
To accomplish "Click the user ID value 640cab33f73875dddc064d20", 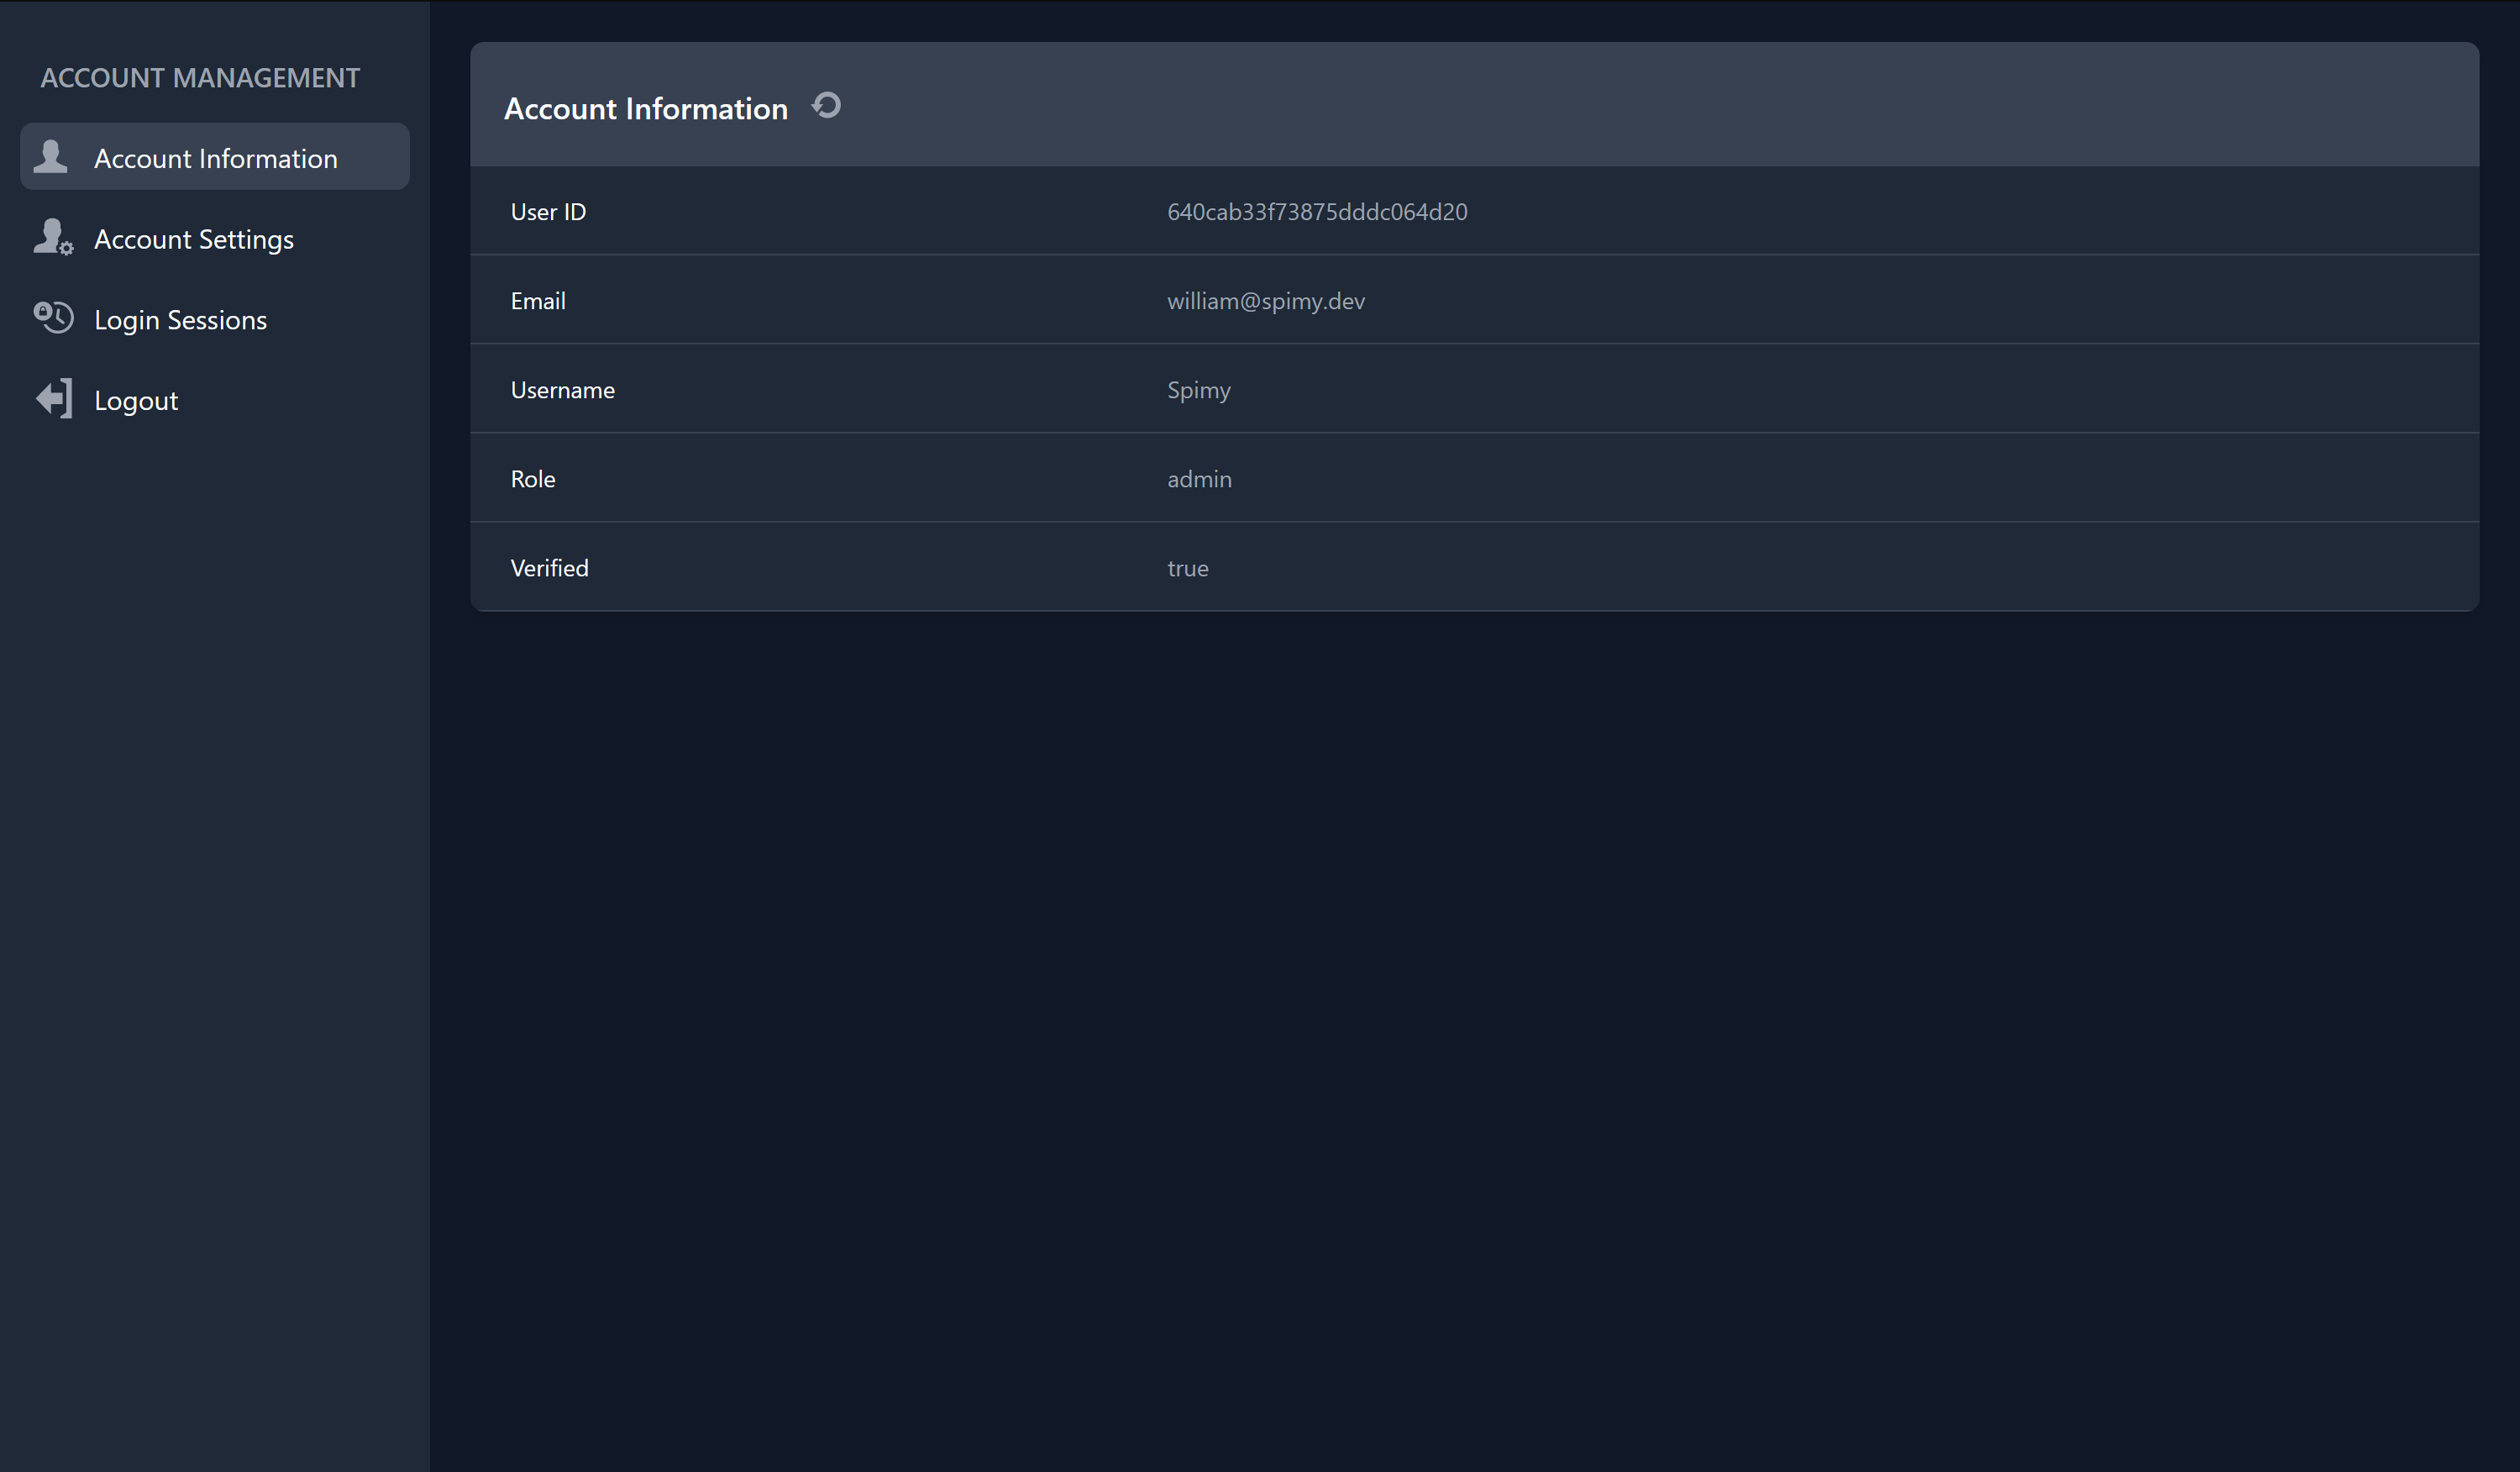I will (1317, 212).
